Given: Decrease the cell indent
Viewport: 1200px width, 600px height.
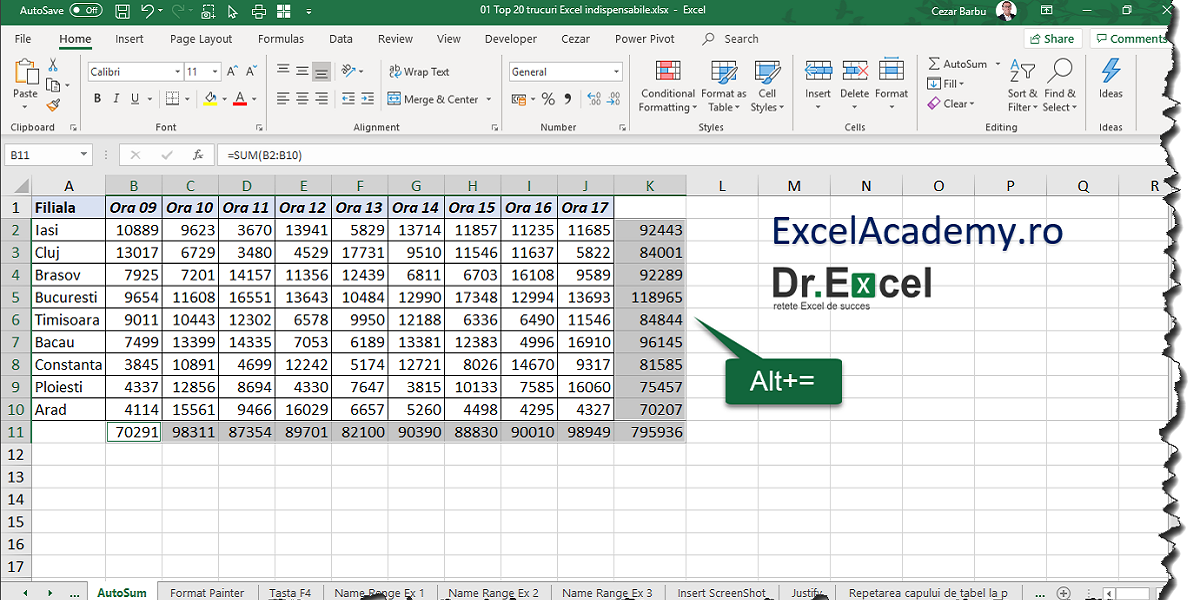Looking at the screenshot, I should point(346,99).
